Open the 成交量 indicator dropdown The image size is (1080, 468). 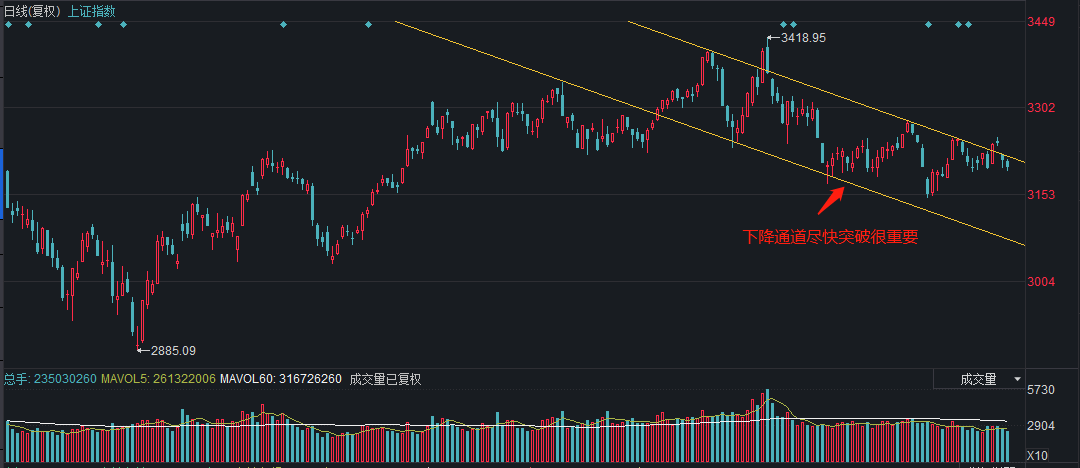(979, 378)
